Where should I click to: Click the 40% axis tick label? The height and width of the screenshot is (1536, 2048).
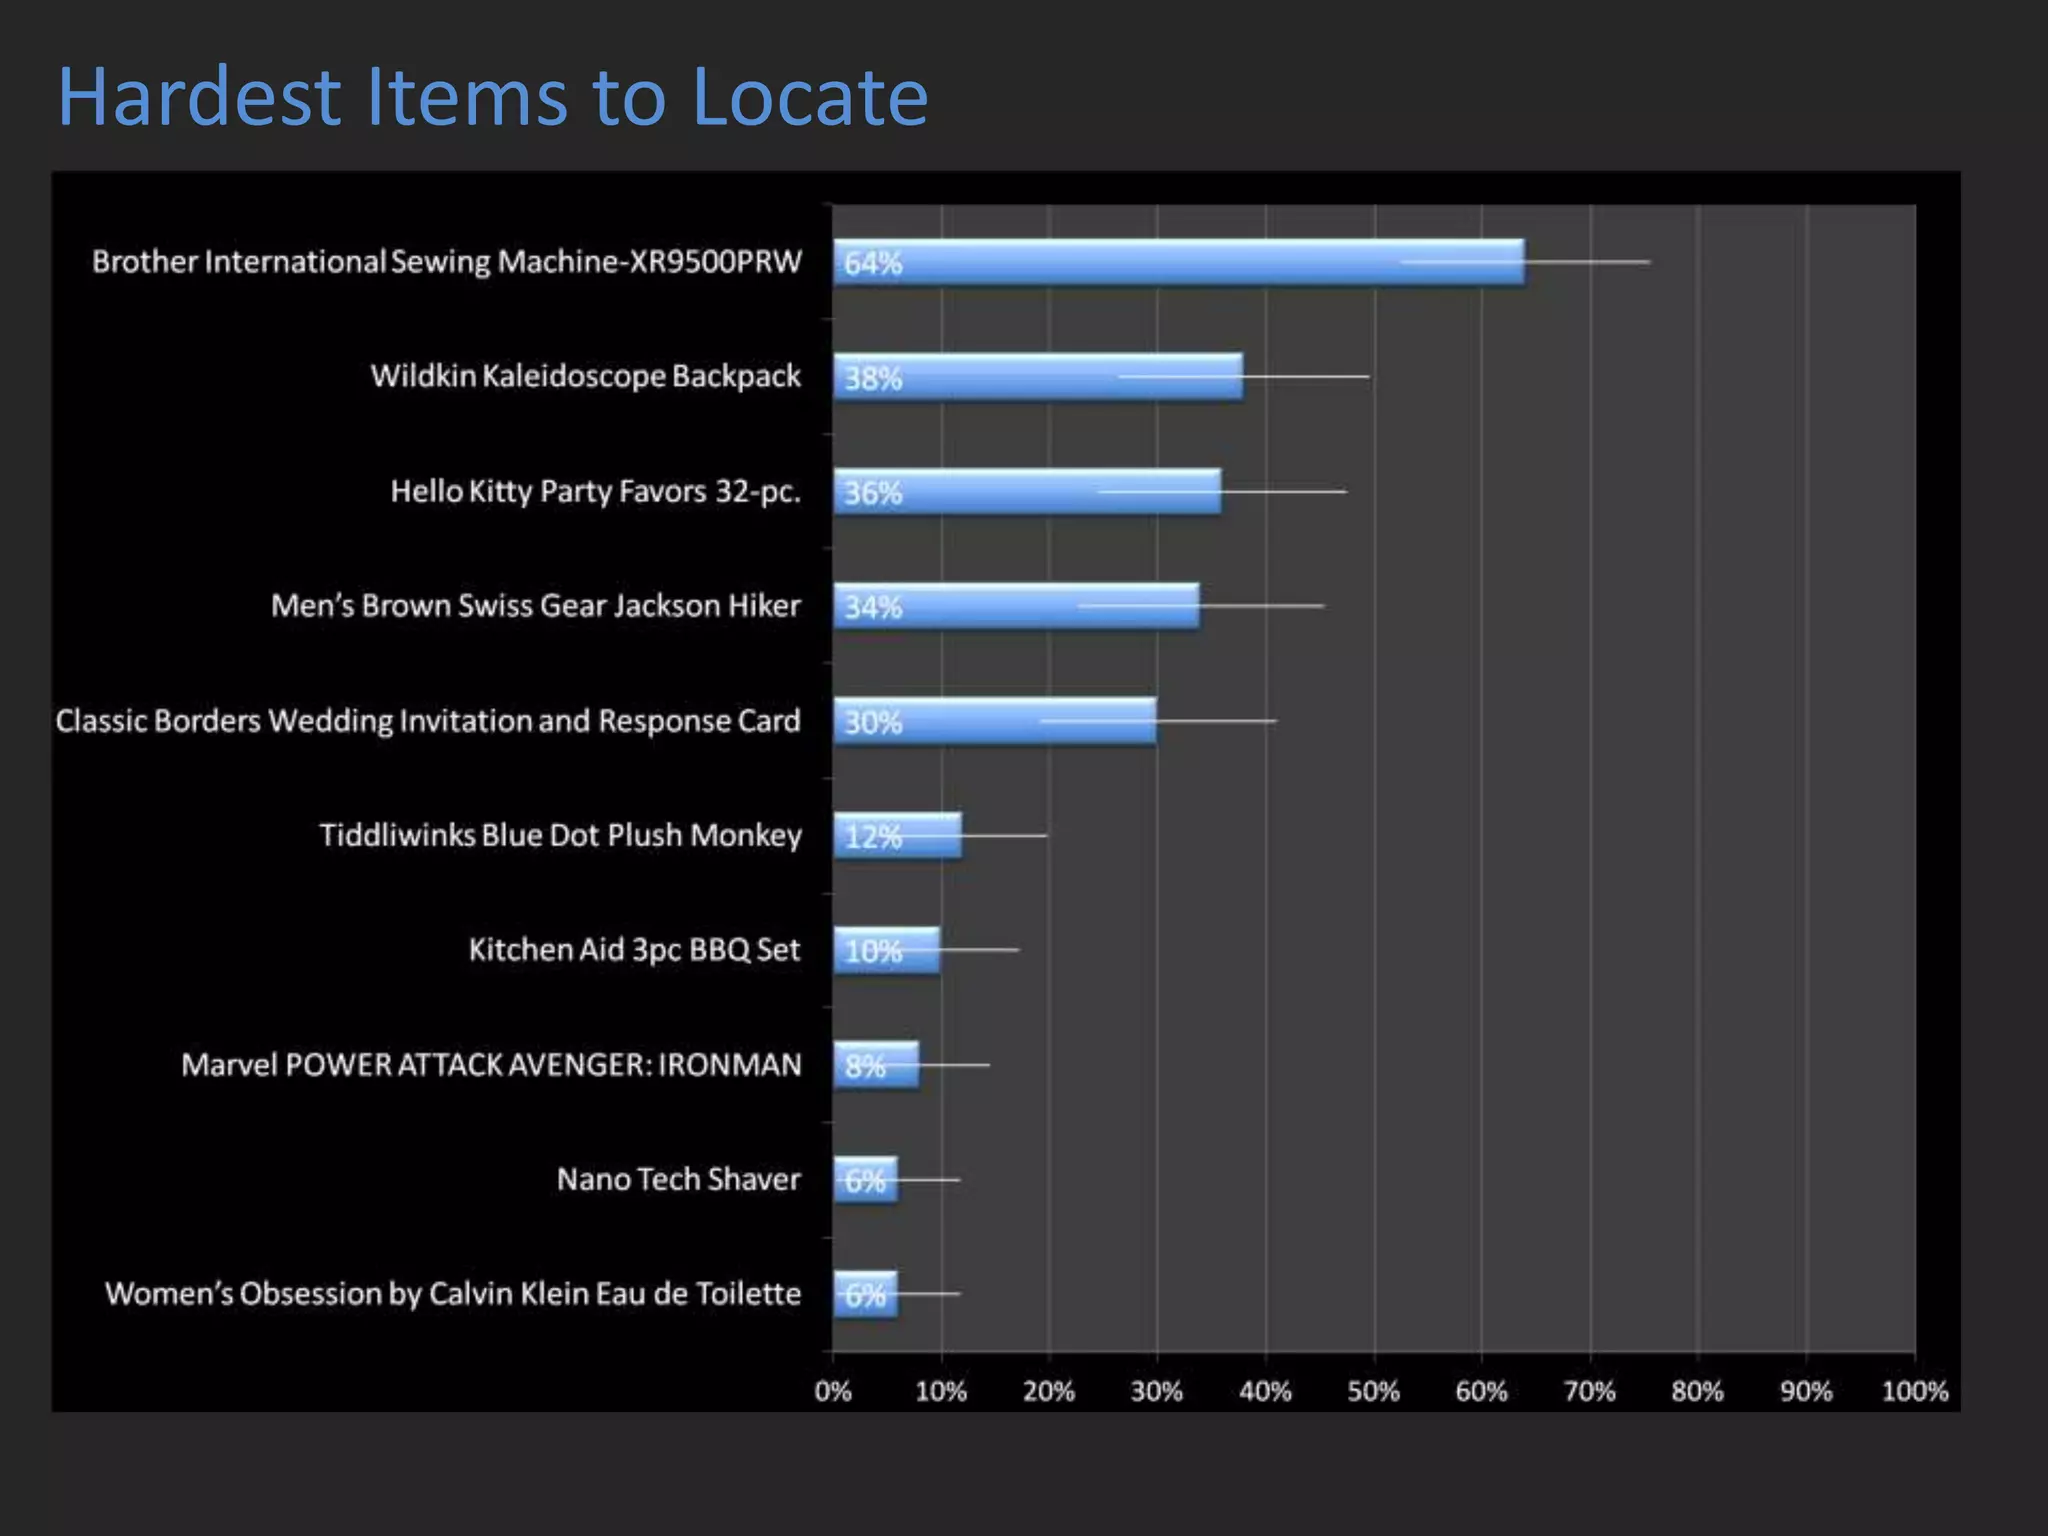click(1265, 1392)
